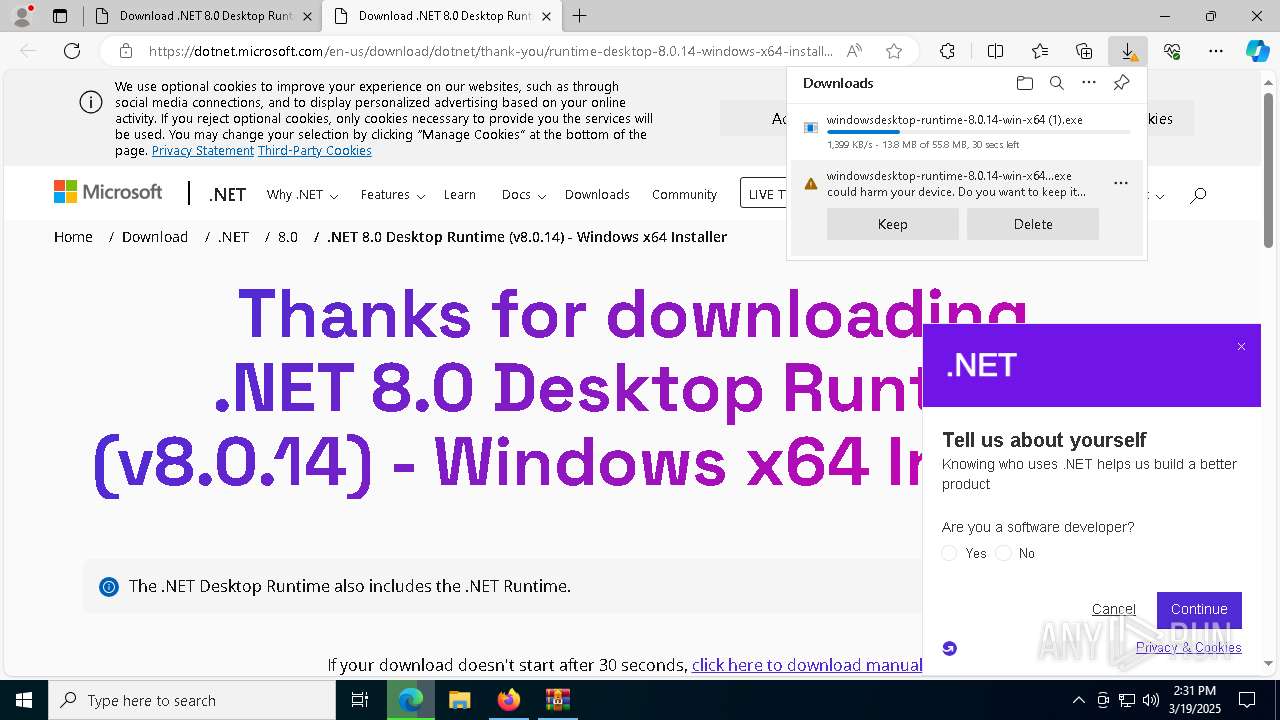Select second Download .NET tab
This screenshot has height=720, width=1280.
tap(441, 16)
